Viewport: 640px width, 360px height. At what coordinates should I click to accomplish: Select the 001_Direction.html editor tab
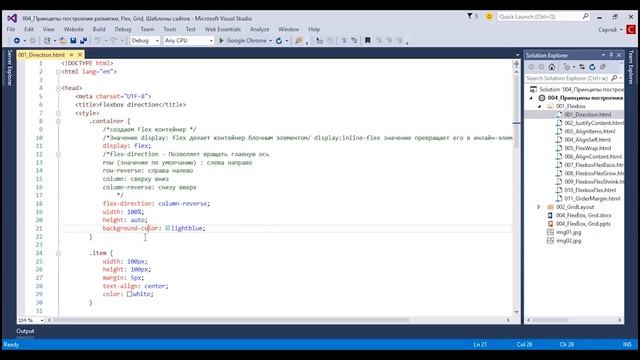[x=41, y=55]
